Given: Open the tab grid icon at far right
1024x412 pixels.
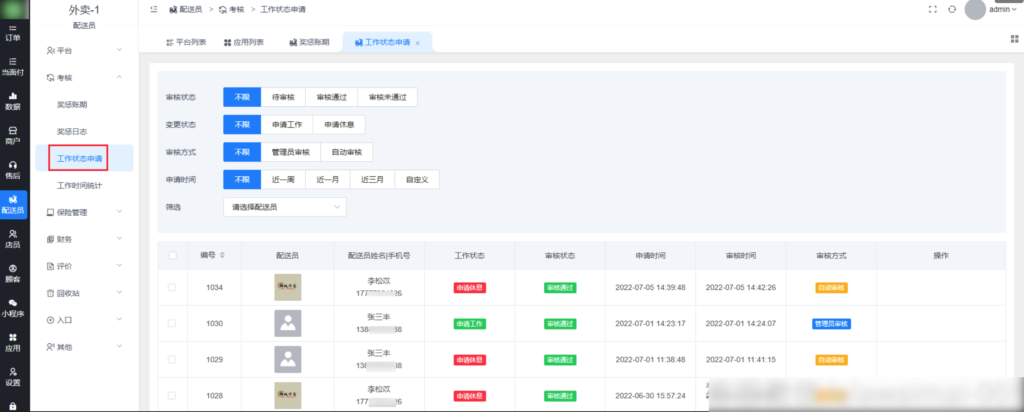Looking at the screenshot, I should pyautogui.click(x=1013, y=42).
